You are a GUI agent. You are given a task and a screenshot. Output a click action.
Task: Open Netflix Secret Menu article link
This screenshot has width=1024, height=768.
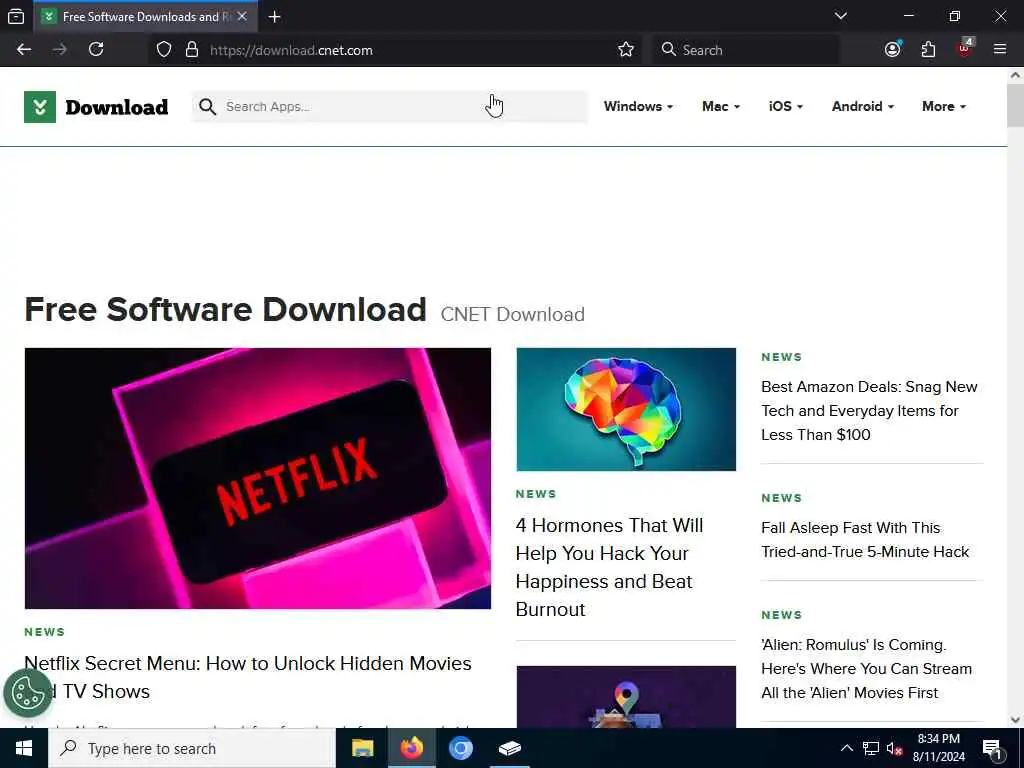pyautogui.click(x=248, y=677)
